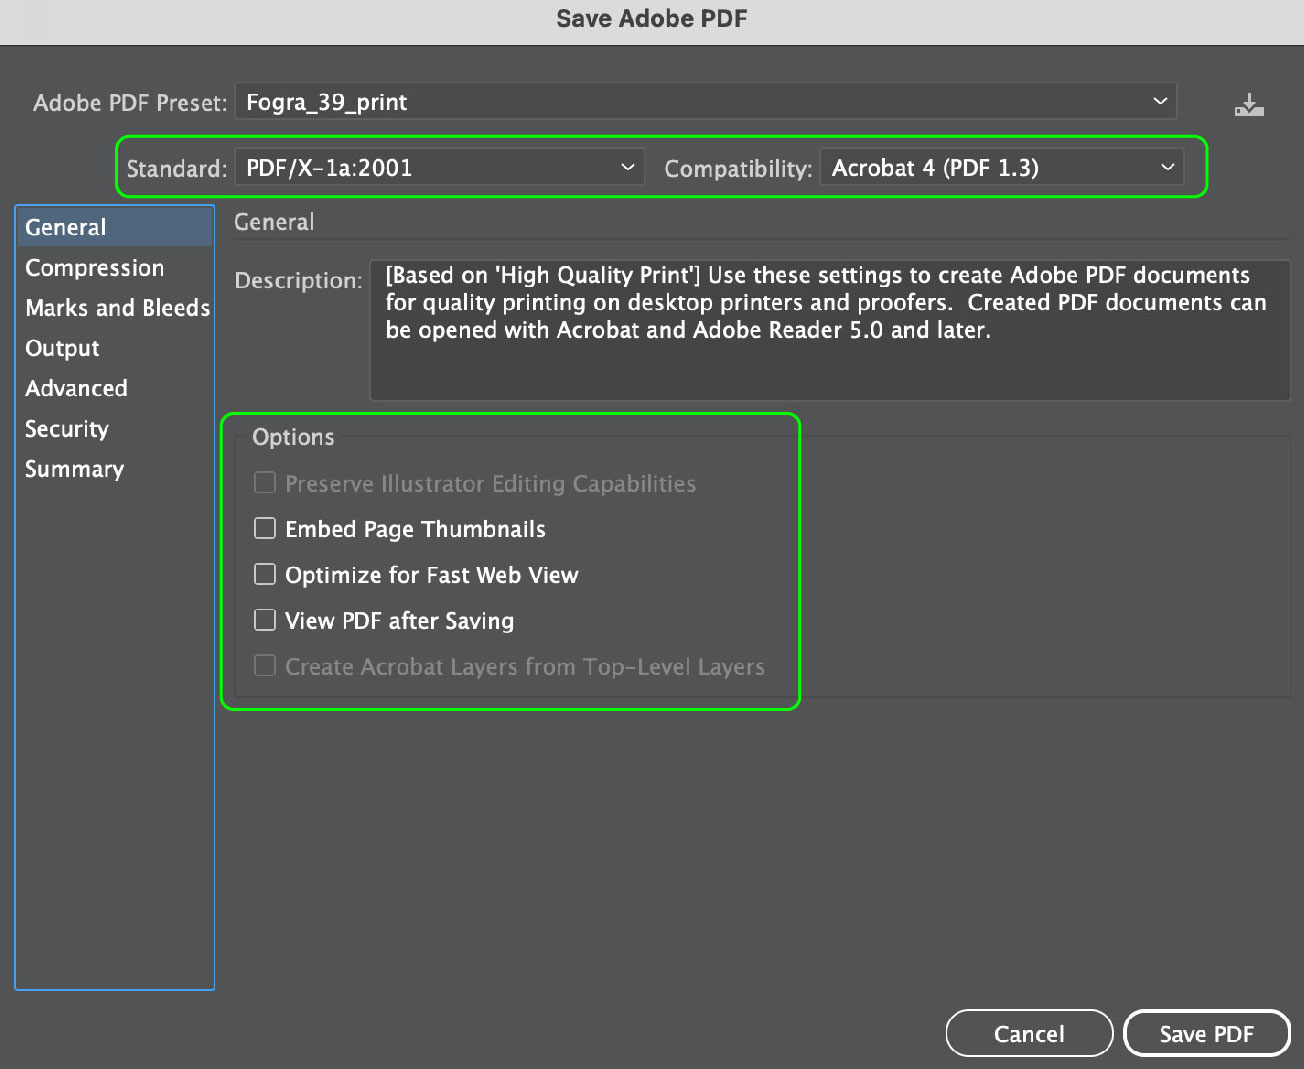Select the General category

tap(114, 227)
